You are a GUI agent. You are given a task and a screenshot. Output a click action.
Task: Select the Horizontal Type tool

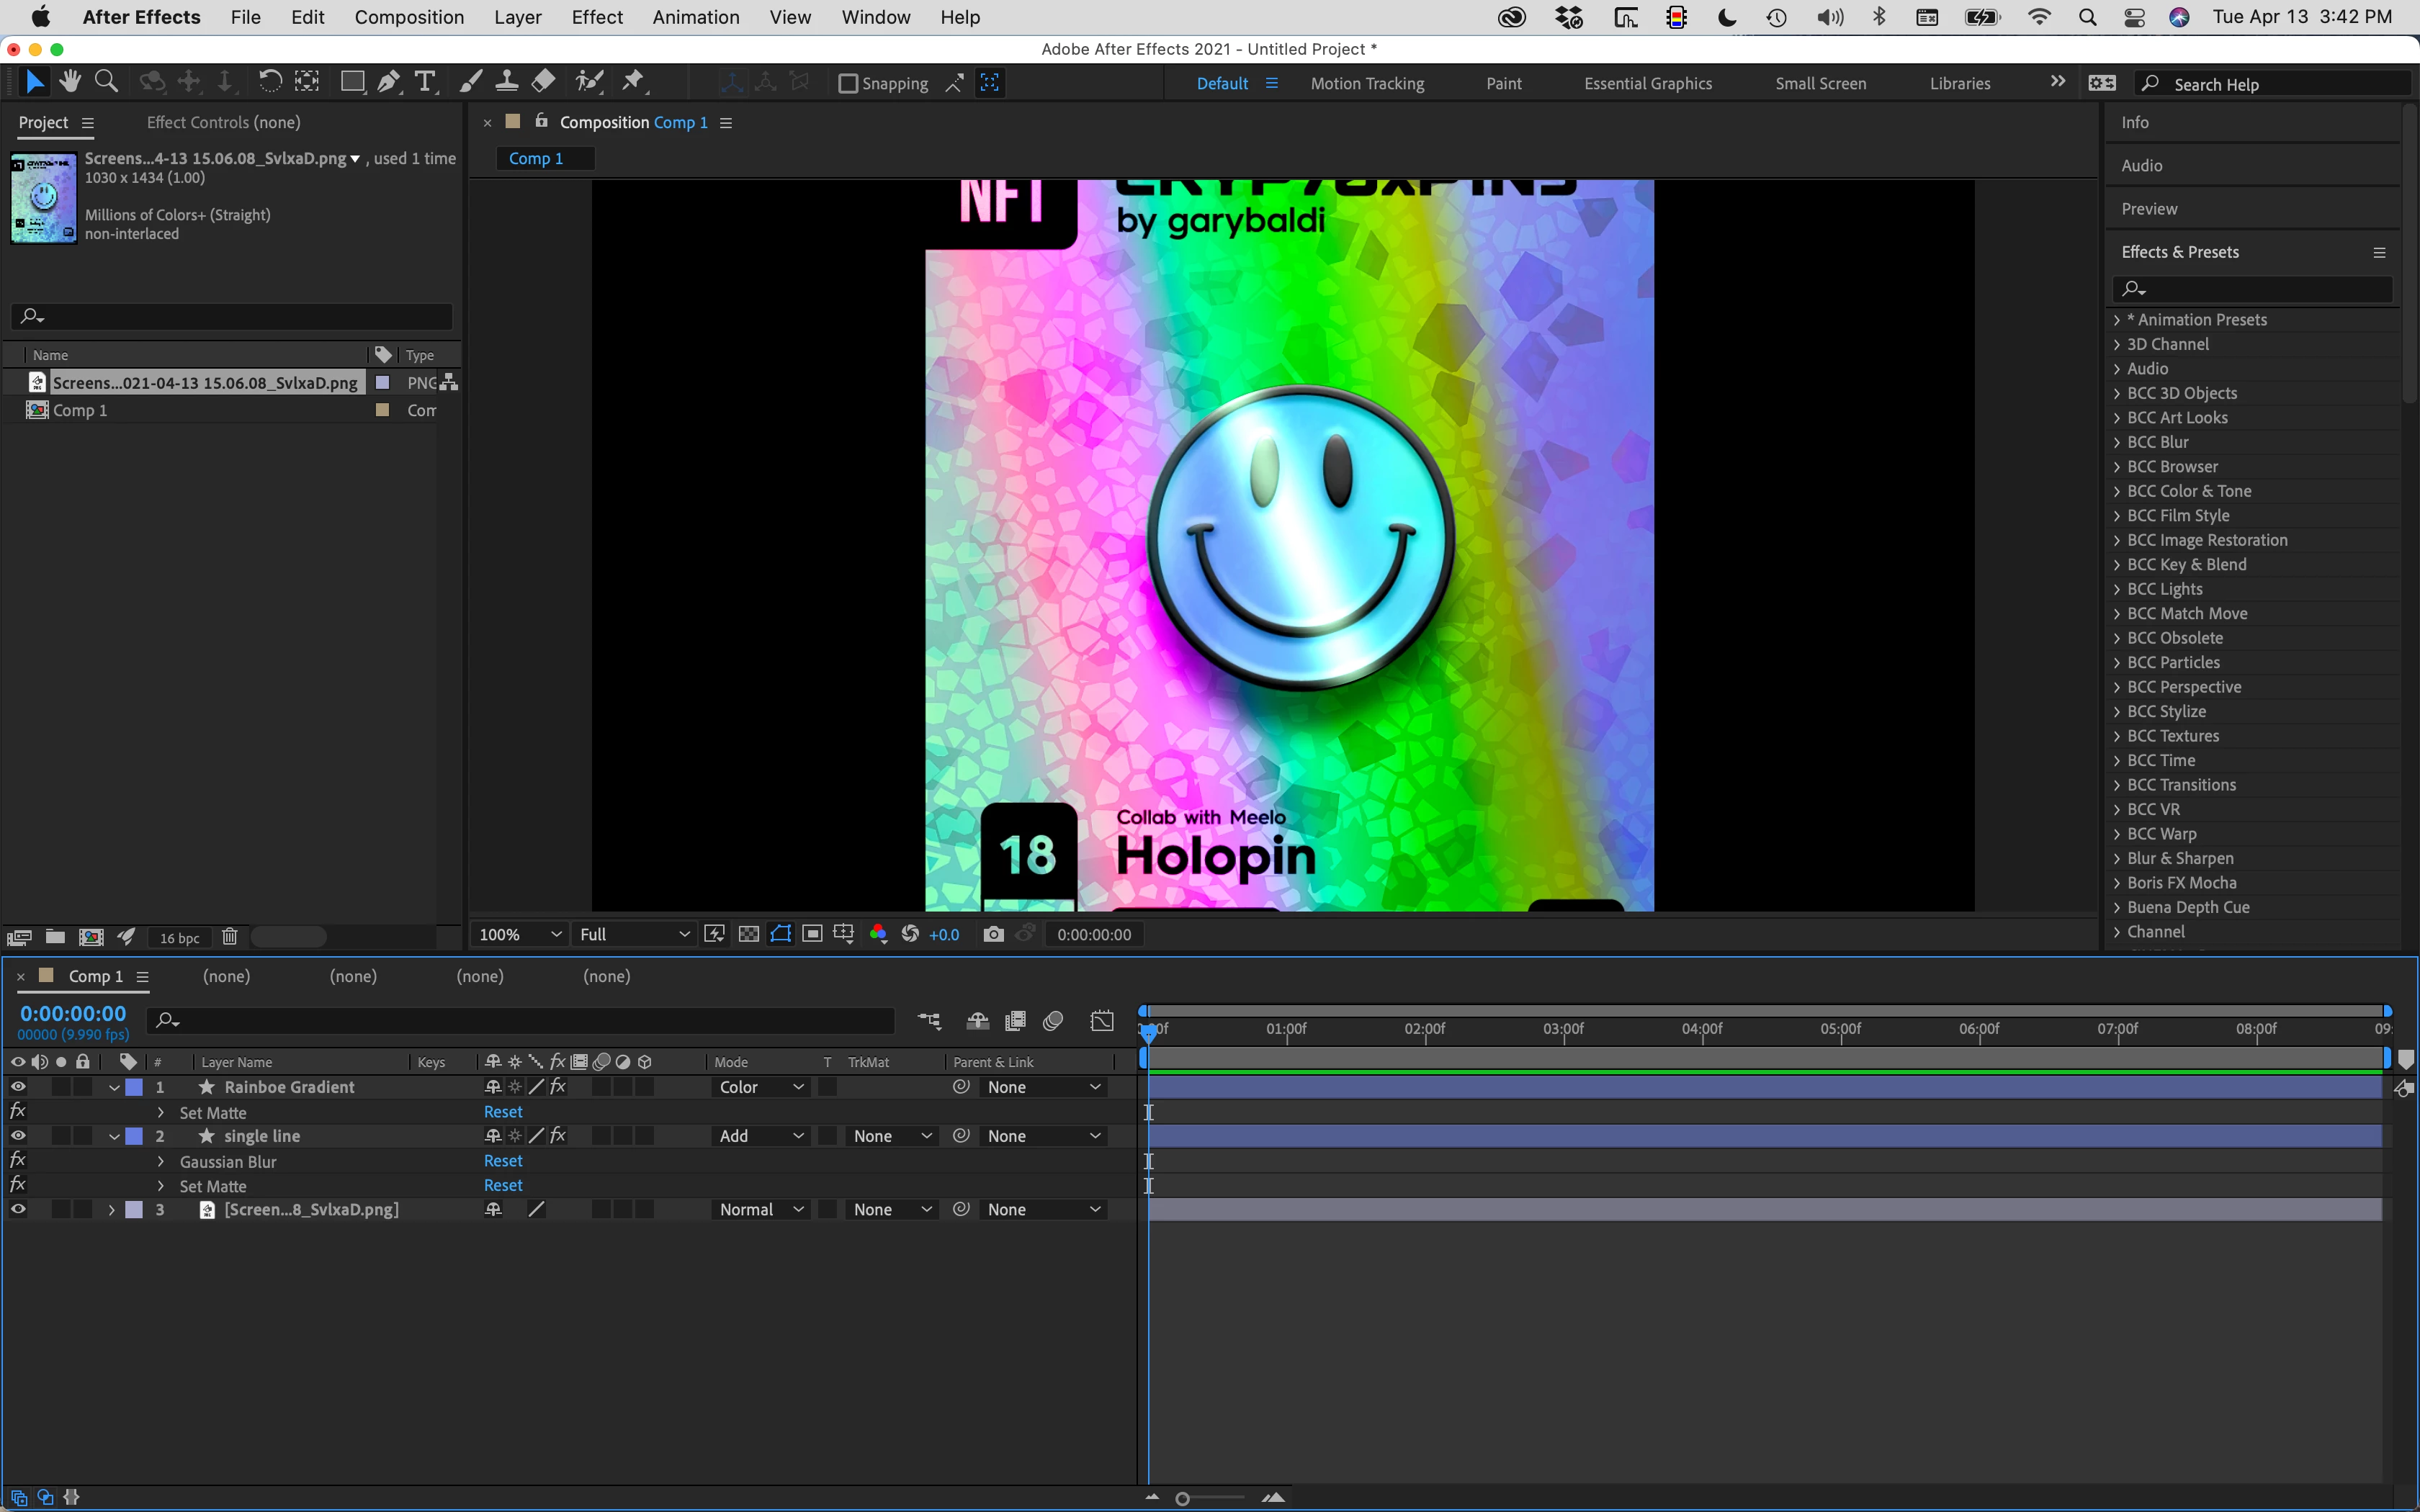click(425, 82)
